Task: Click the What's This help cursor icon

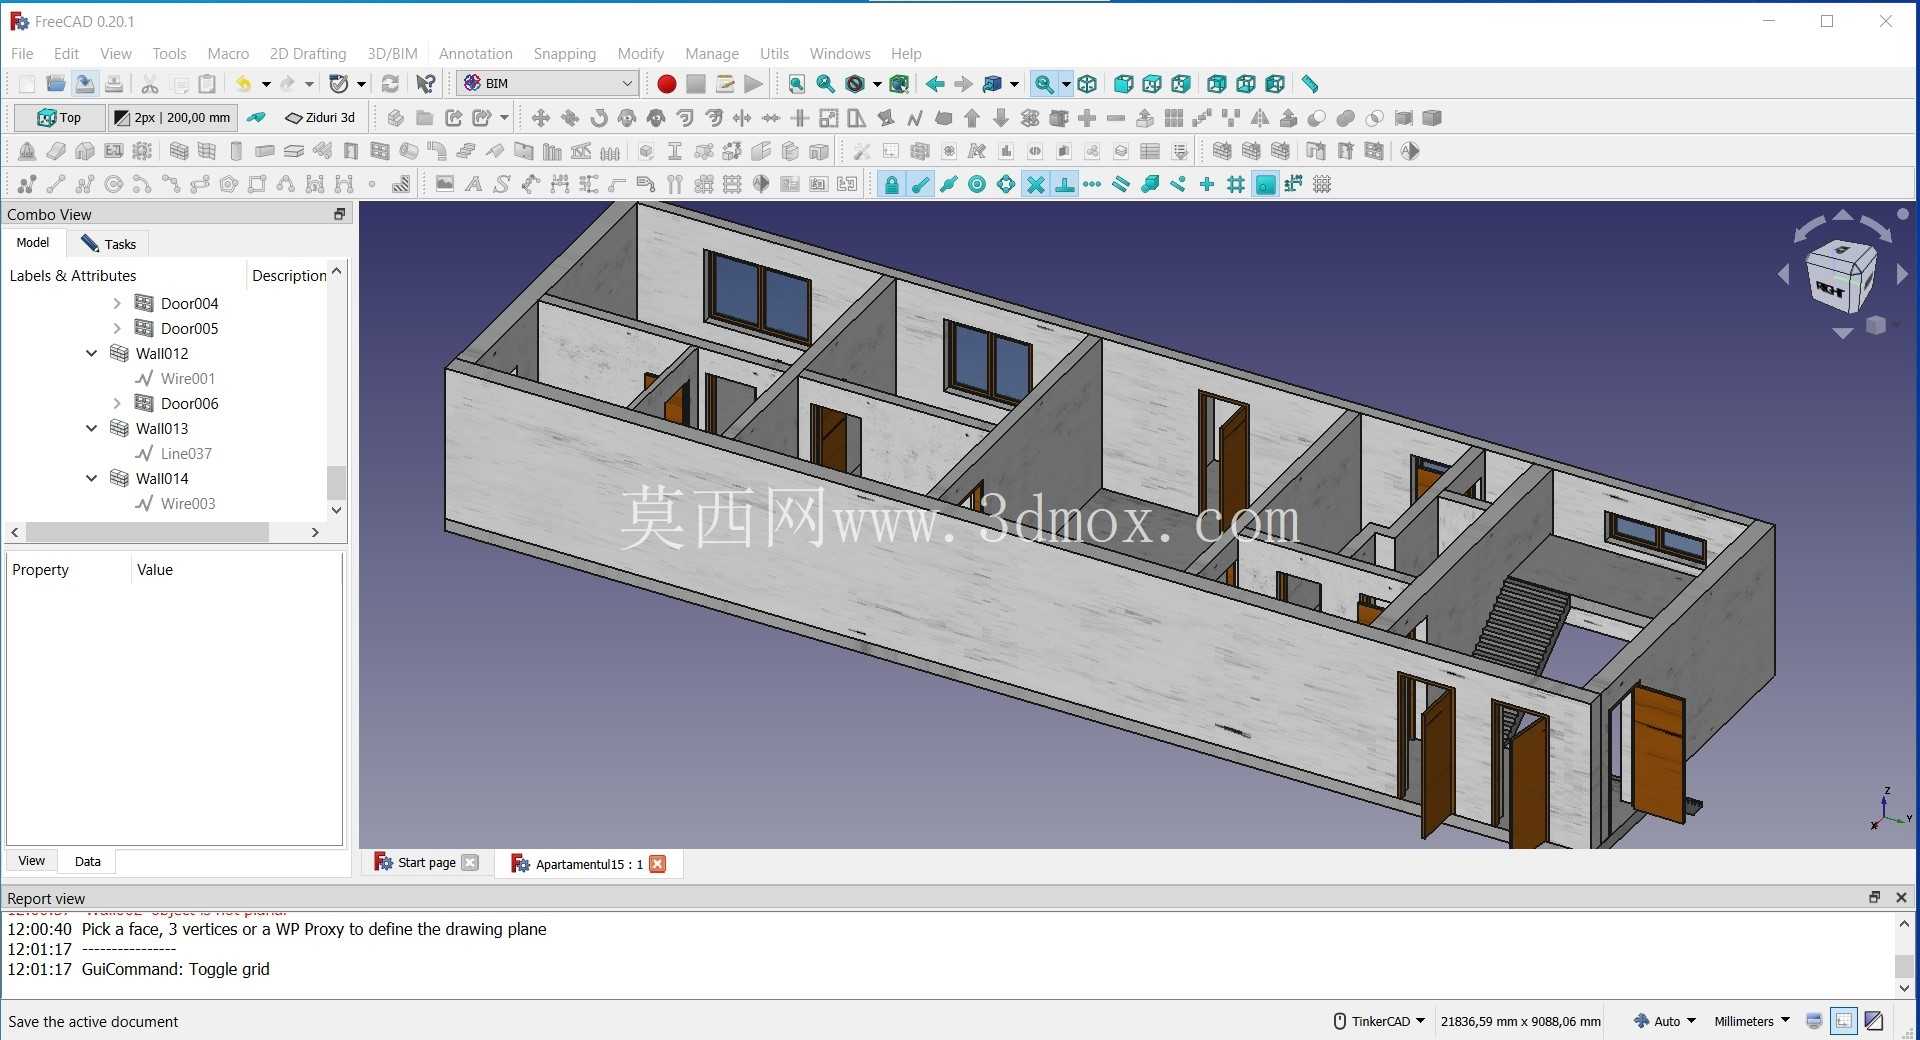Action: coord(426,84)
